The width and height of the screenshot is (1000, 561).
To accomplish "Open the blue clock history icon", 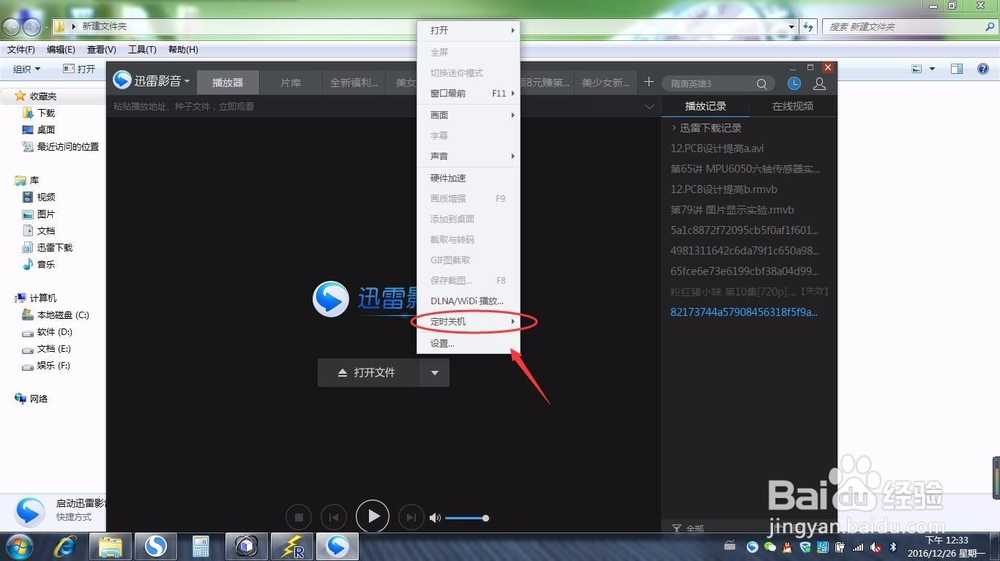I will (794, 84).
